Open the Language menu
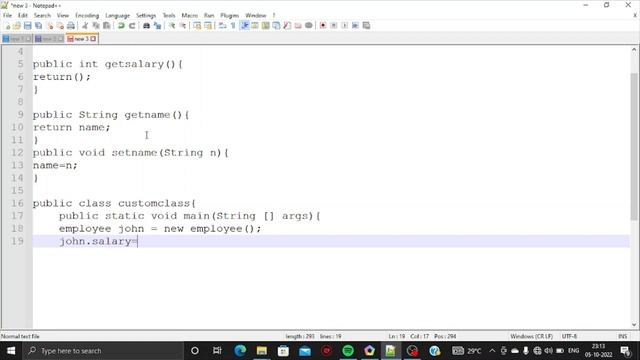The width and height of the screenshot is (640, 360). pyautogui.click(x=117, y=16)
